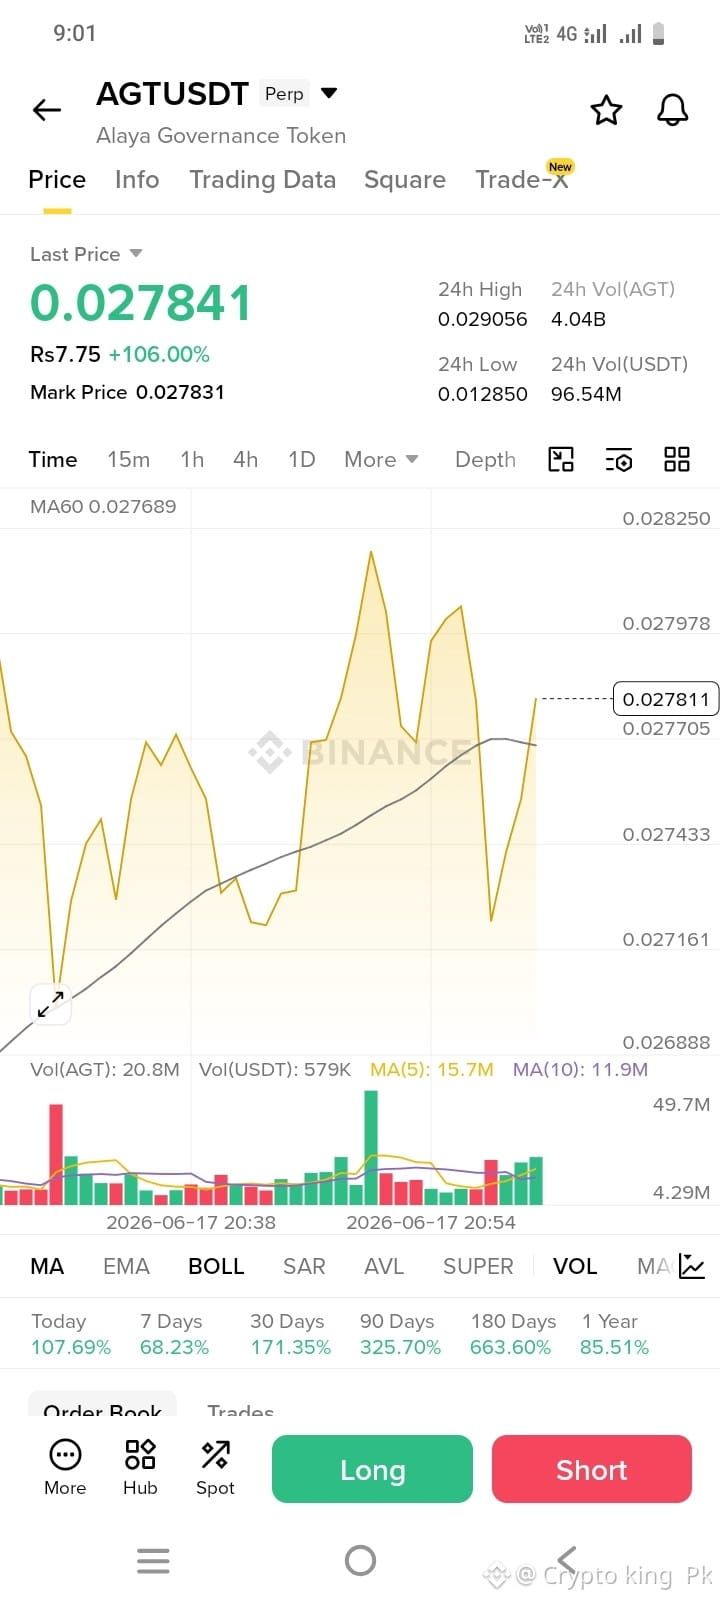Screen dimensions: 720x1600
Task: Tap the green Long button
Action: pyautogui.click(x=372, y=1469)
